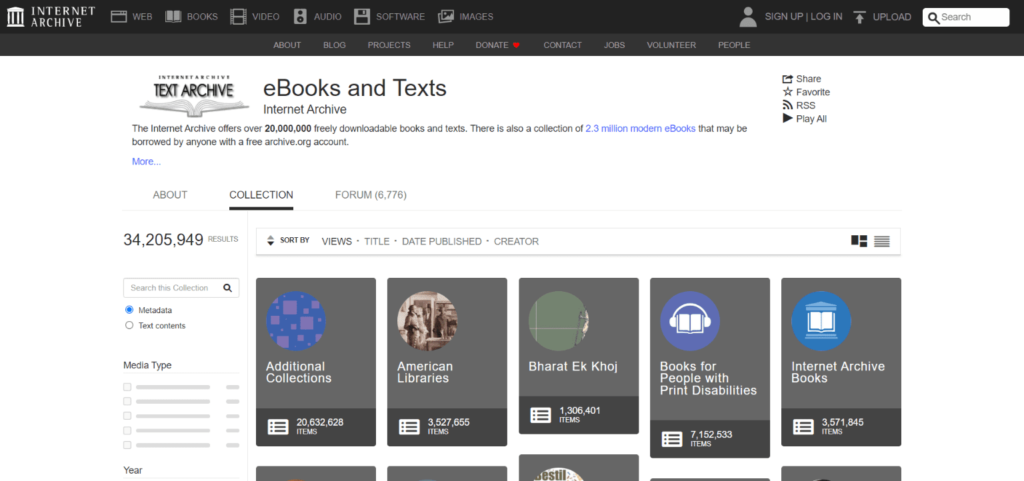Open the Donate menu item
Screen dimensions: 1024x481
[x=498, y=45]
